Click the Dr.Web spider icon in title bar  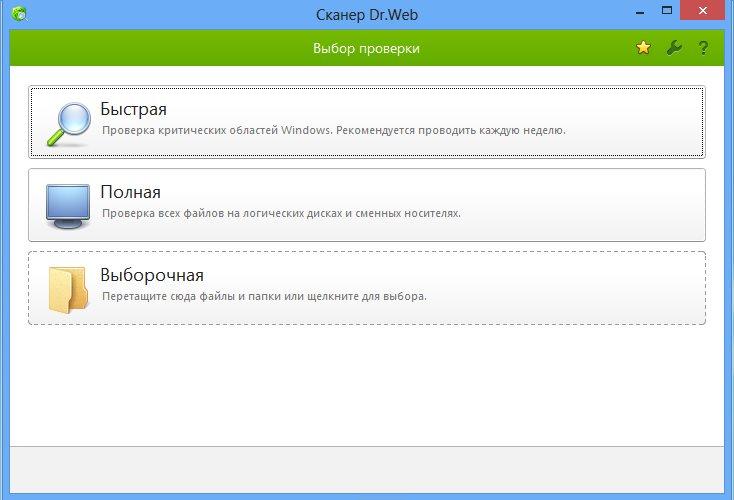19,14
